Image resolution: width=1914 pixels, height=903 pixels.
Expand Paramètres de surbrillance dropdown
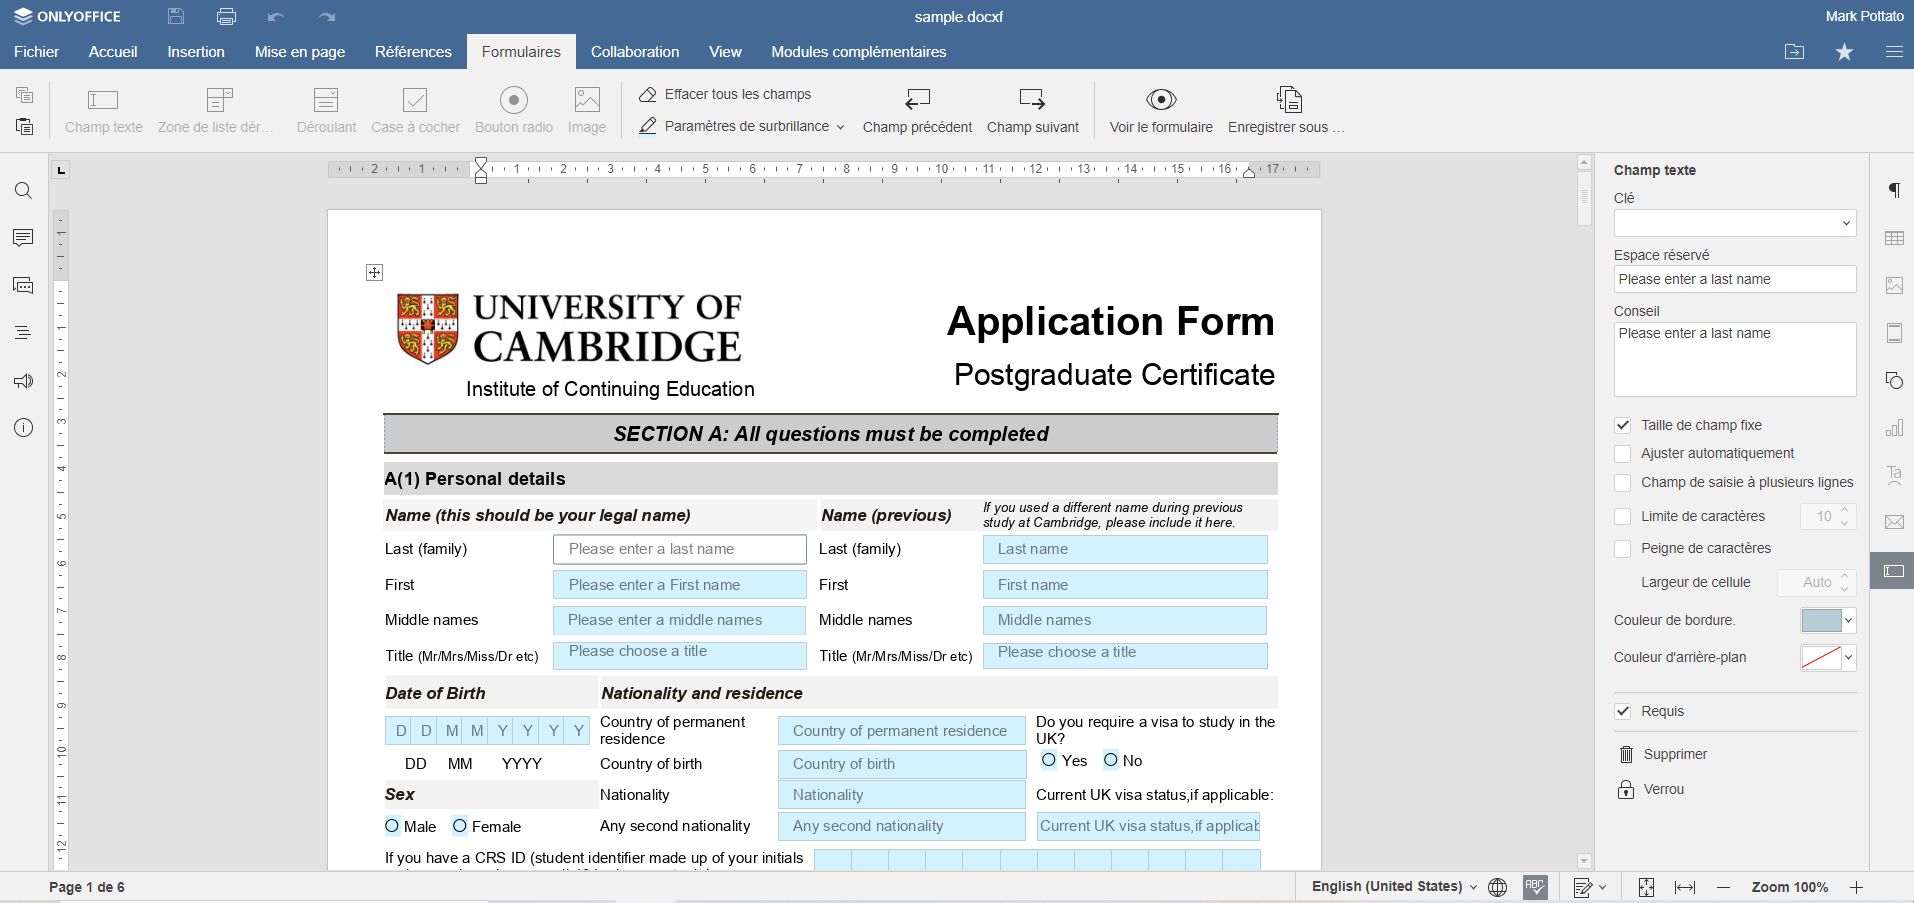[x=840, y=127]
